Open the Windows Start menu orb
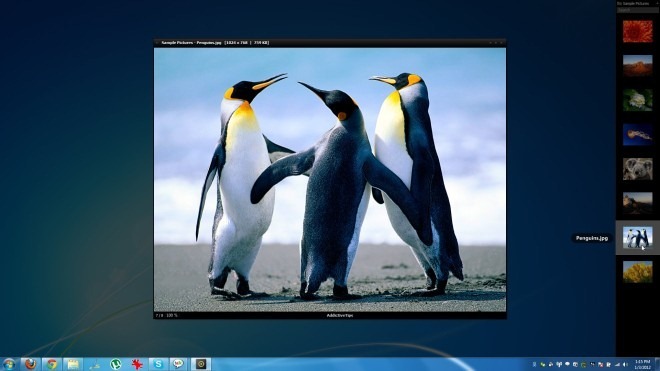The height and width of the screenshot is (371, 660). click(x=8, y=364)
